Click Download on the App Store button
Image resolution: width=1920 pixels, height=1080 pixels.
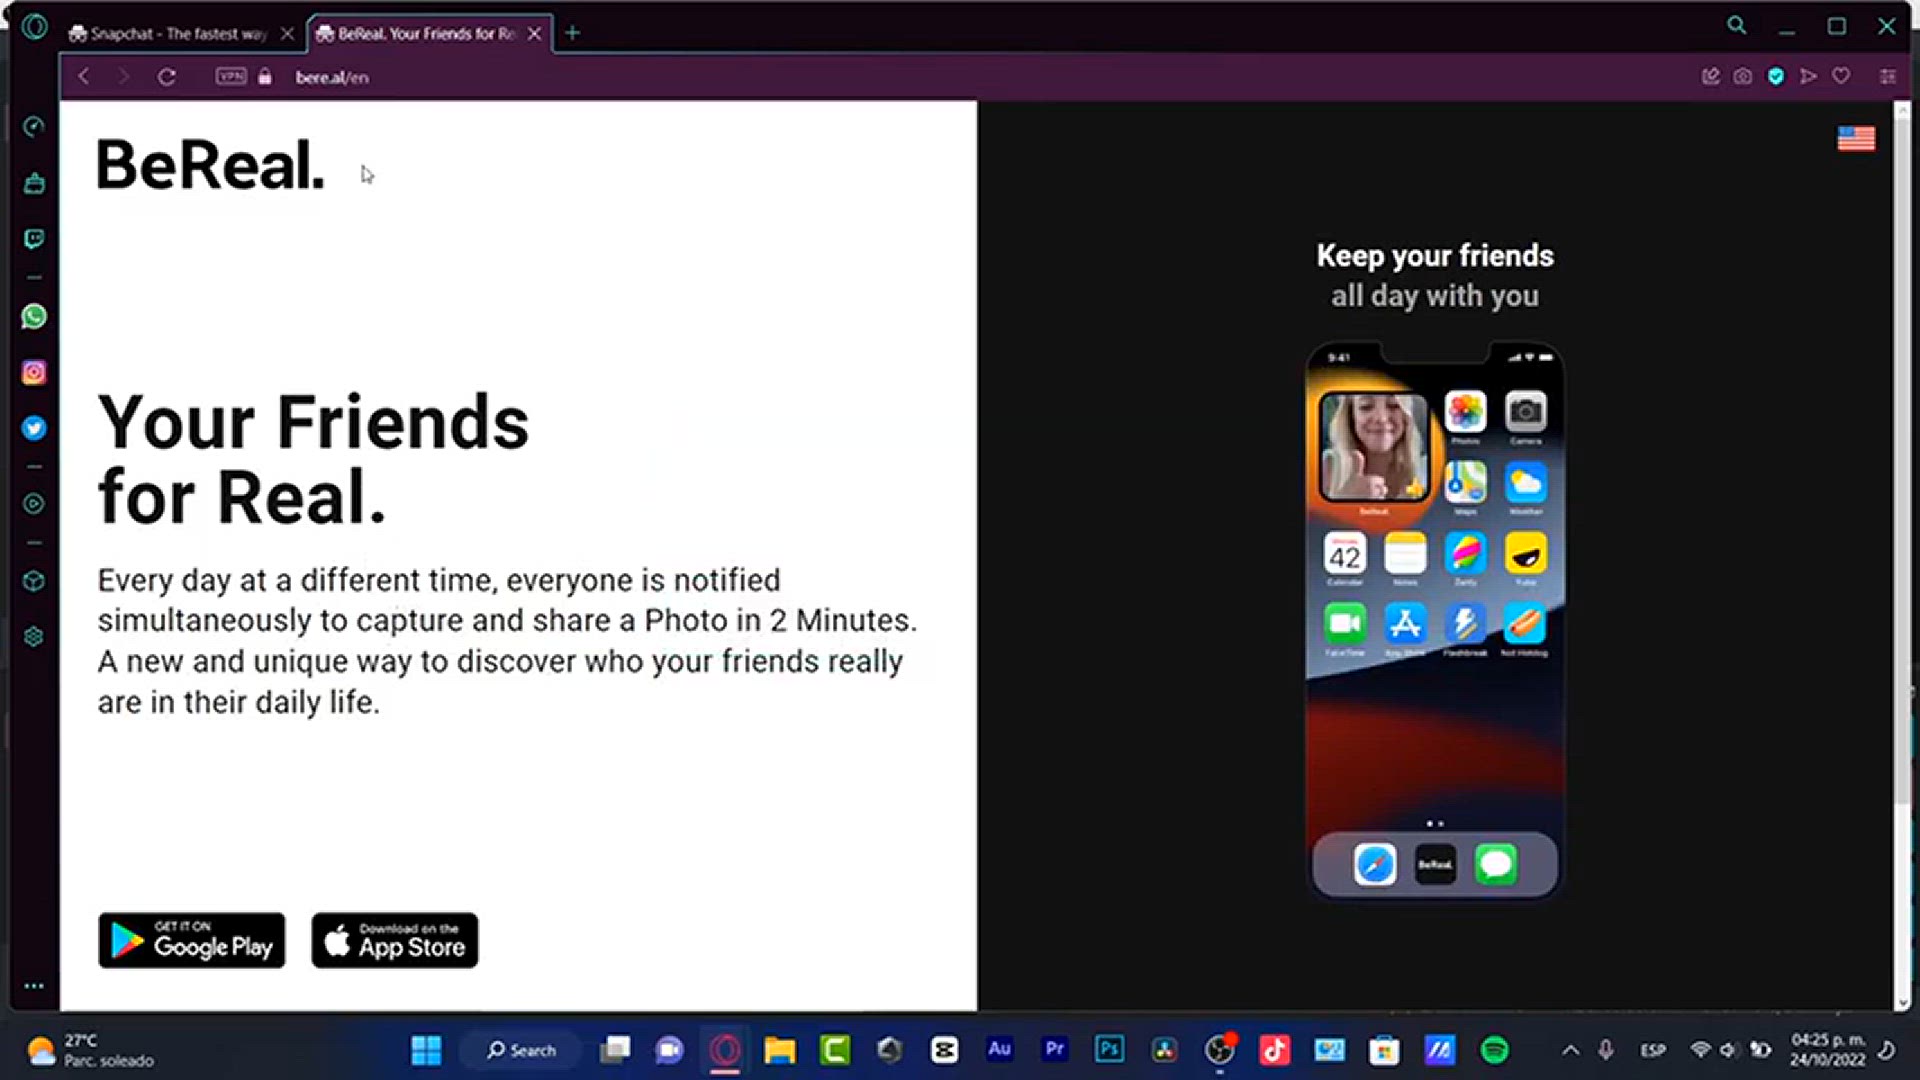click(395, 941)
